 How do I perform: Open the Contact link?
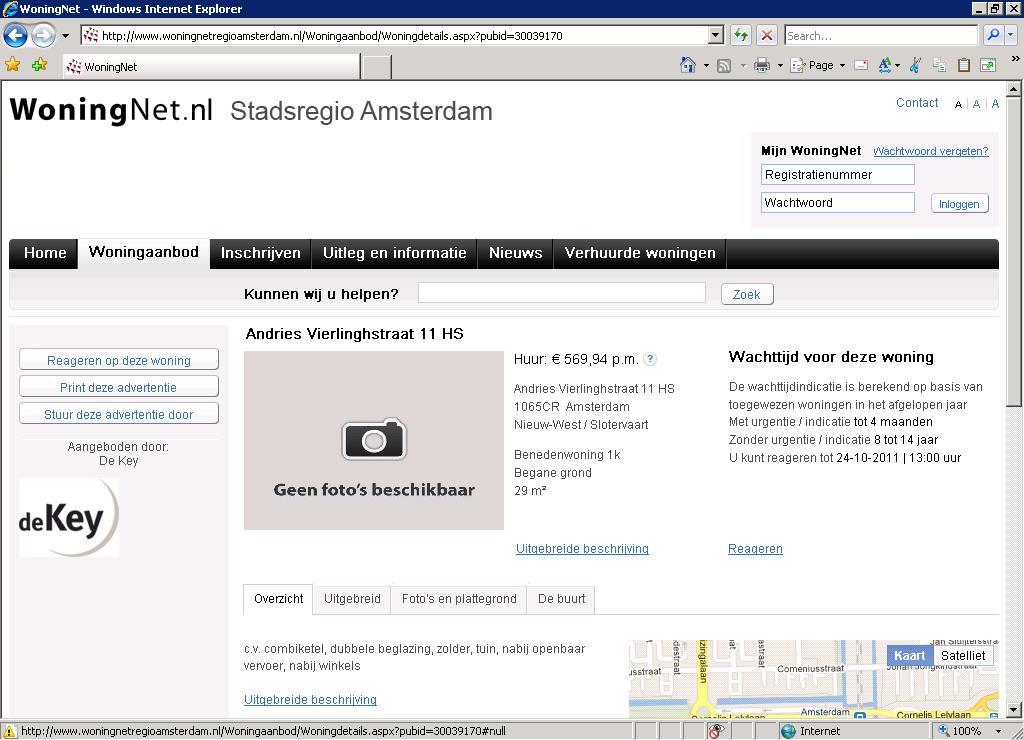coord(917,103)
